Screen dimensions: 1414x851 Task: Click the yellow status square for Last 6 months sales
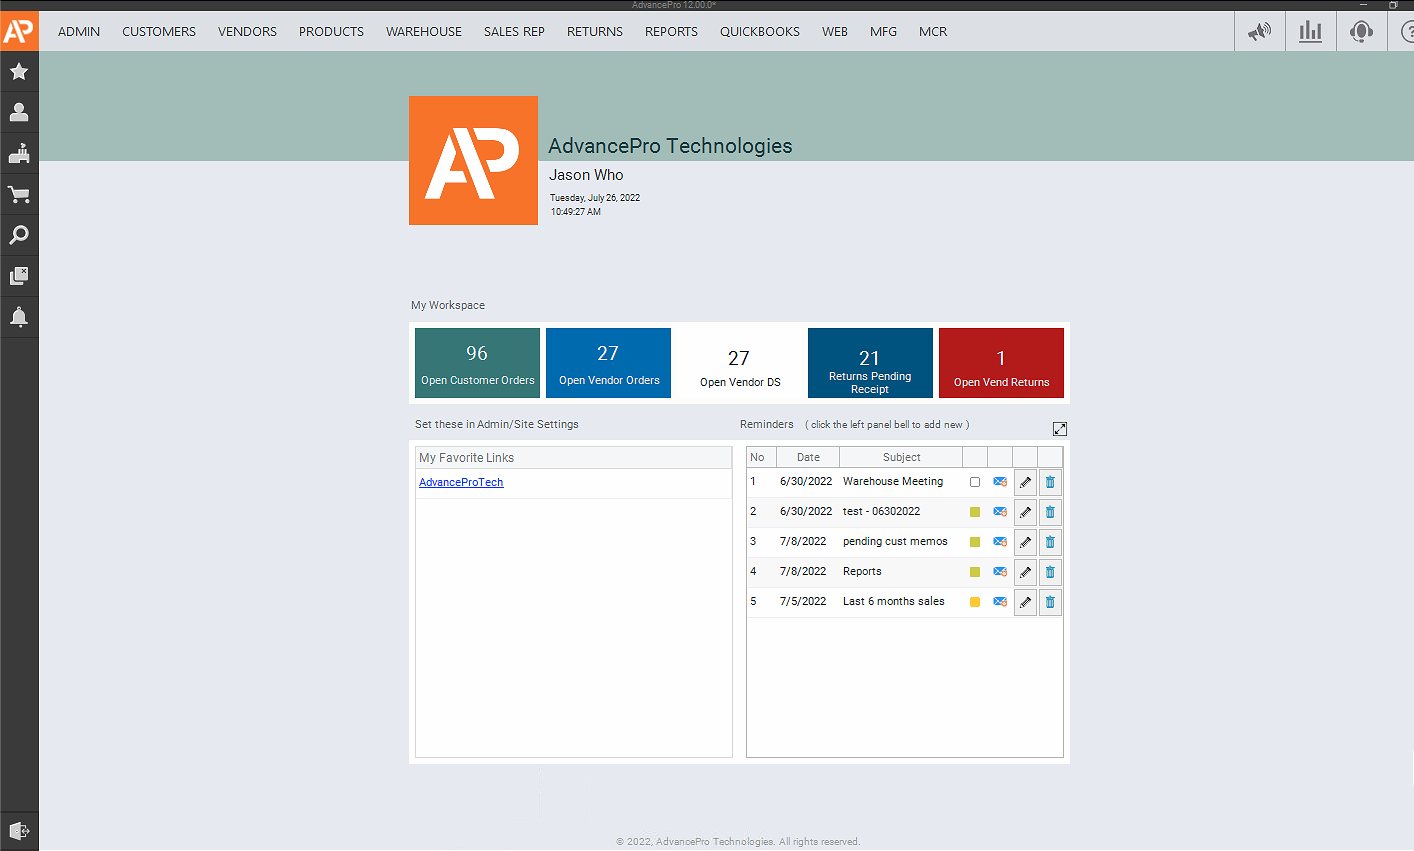coord(975,602)
